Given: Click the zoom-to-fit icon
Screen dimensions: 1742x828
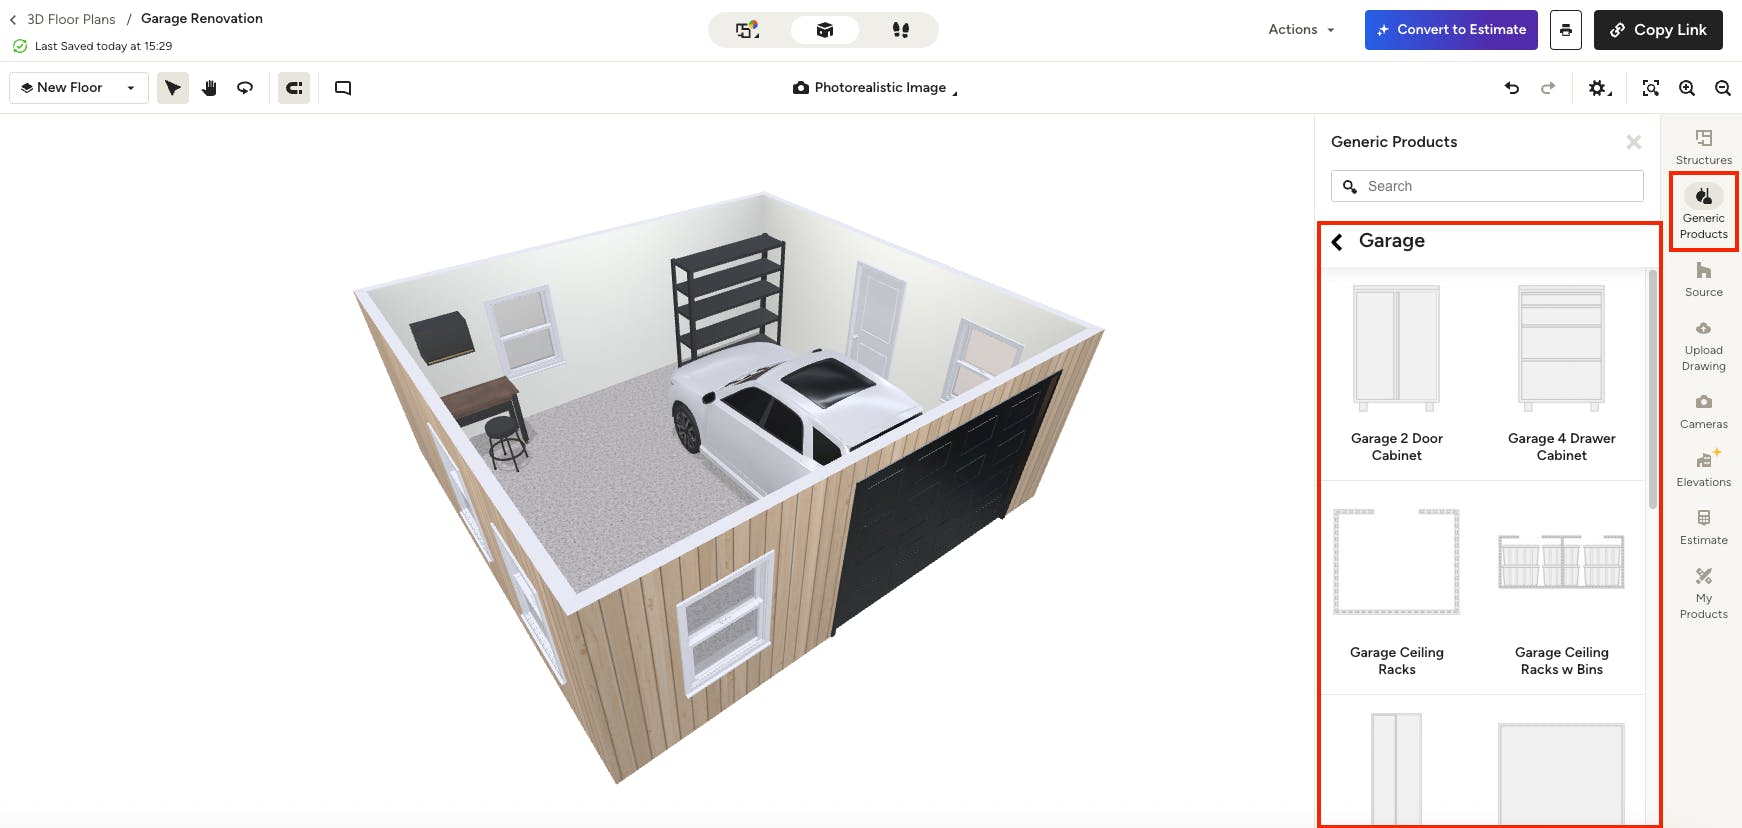Looking at the screenshot, I should [x=1651, y=88].
